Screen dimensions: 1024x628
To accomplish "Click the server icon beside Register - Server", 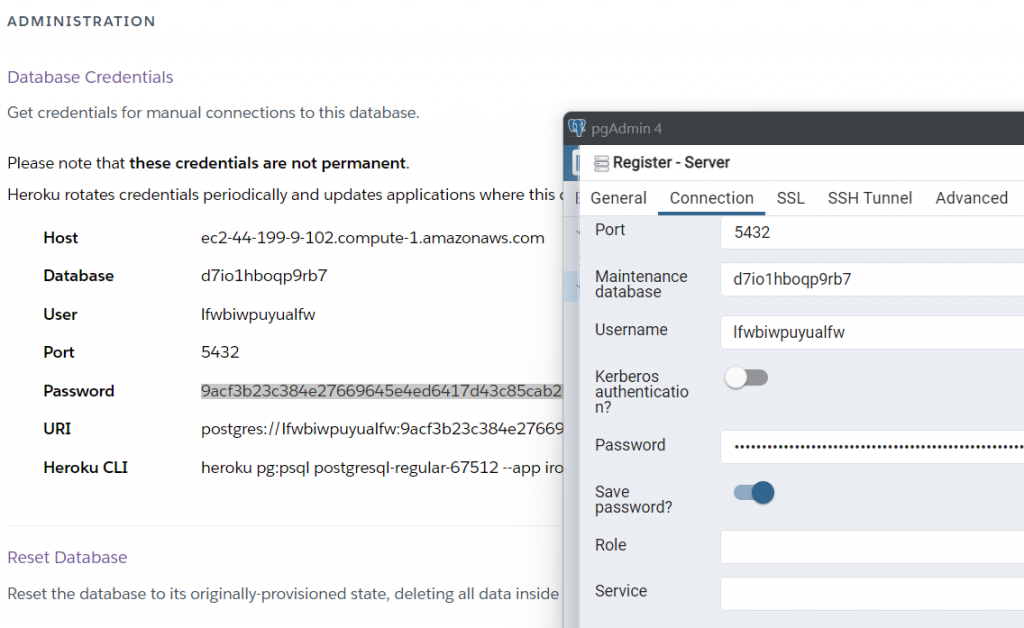I will pyautogui.click(x=601, y=163).
